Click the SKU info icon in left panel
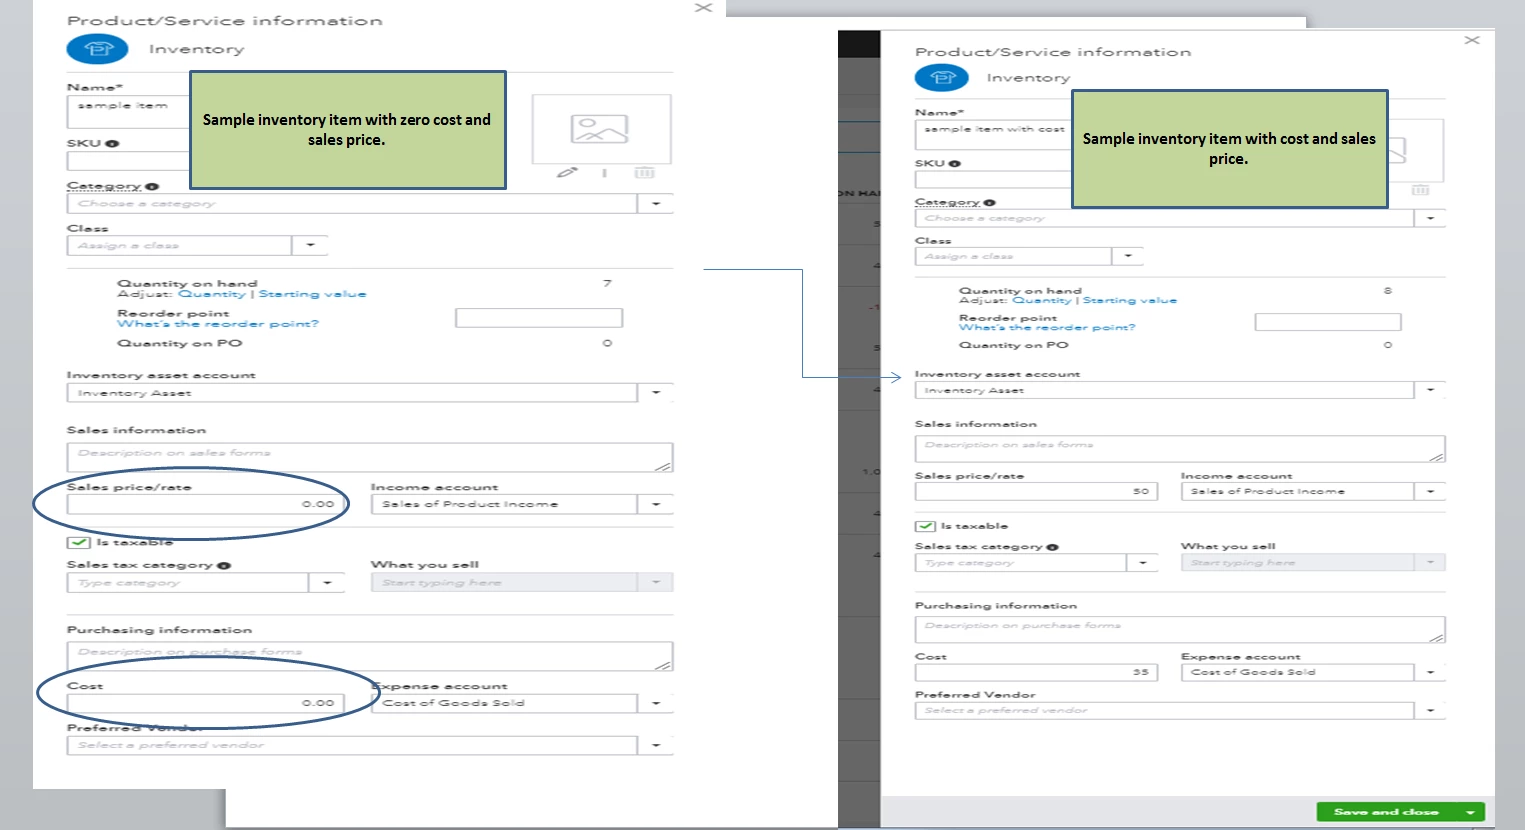1525x830 pixels. point(112,144)
